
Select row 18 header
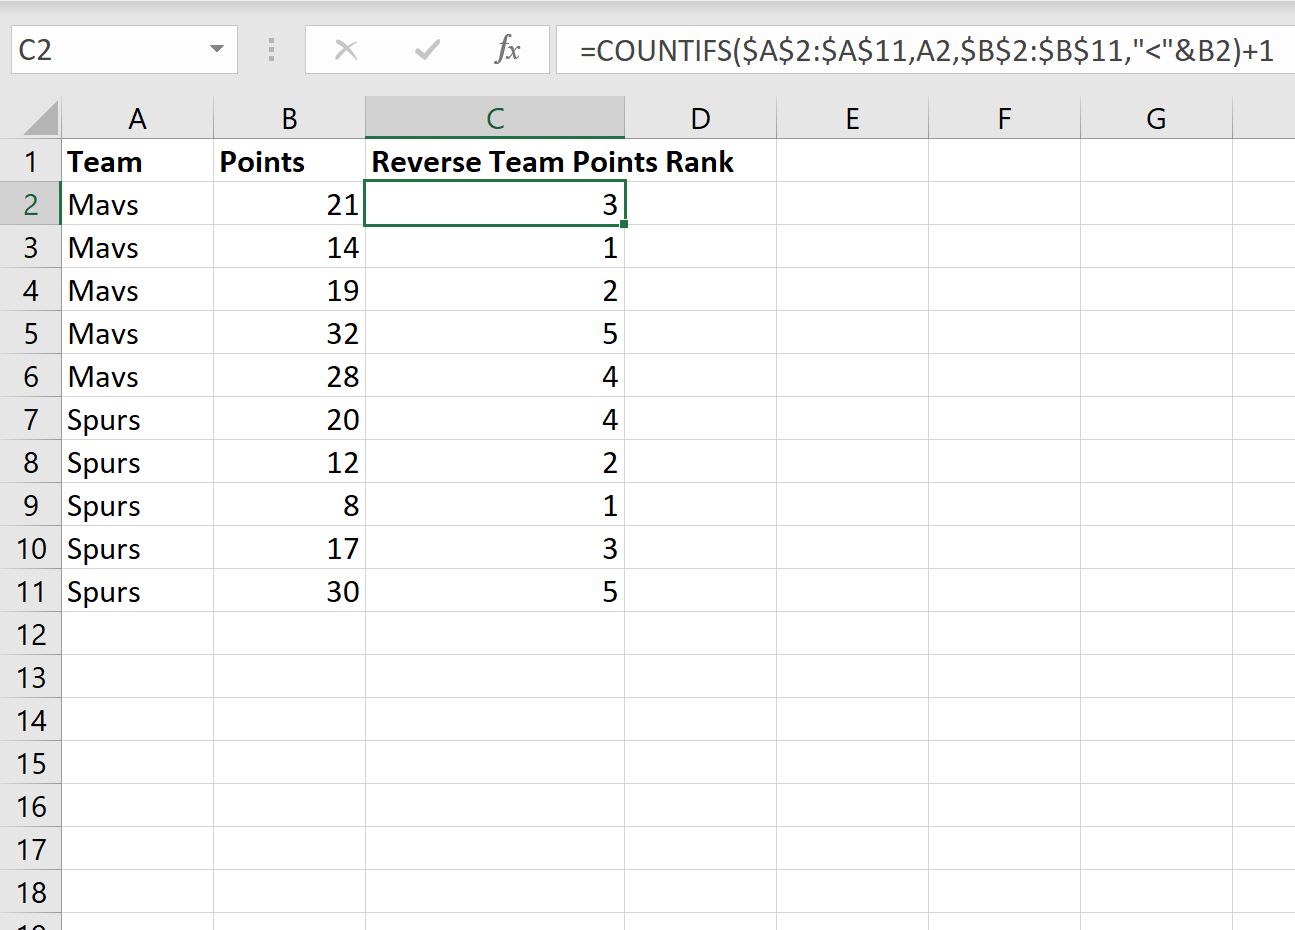click(31, 892)
